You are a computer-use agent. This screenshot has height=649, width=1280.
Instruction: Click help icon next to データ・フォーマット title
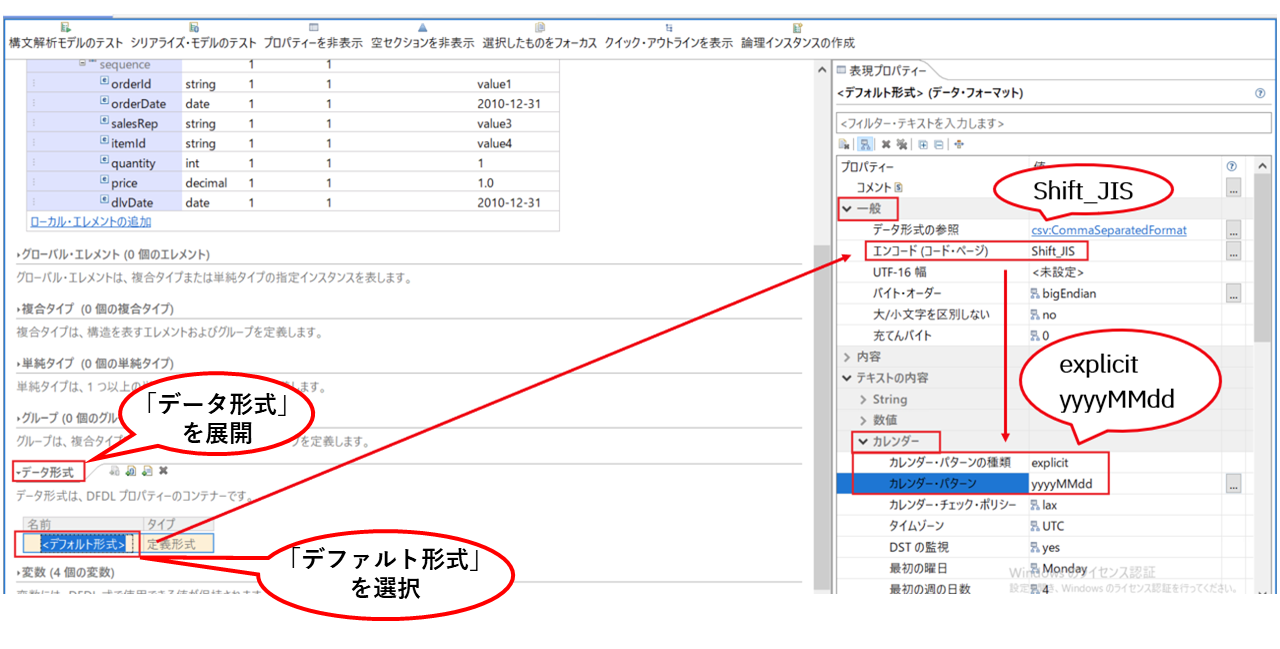pyautogui.click(x=1260, y=93)
